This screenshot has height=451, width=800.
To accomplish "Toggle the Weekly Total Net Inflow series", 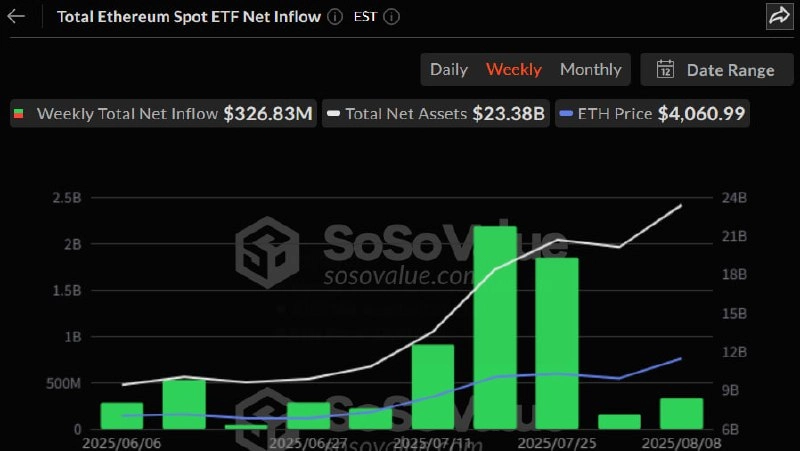I will (x=163, y=113).
